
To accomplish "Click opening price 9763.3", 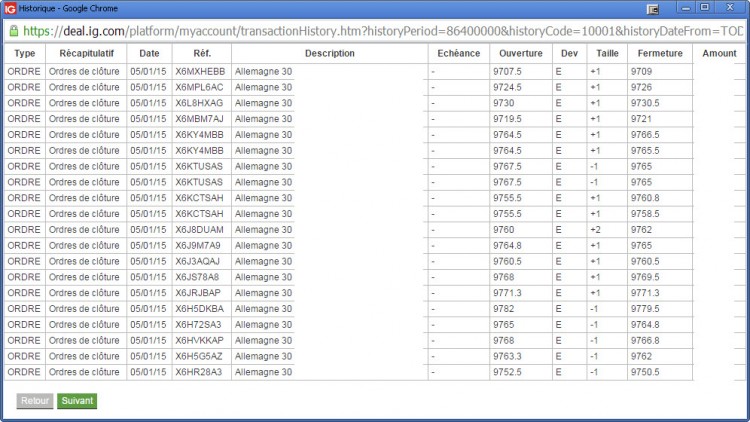I will point(507,356).
